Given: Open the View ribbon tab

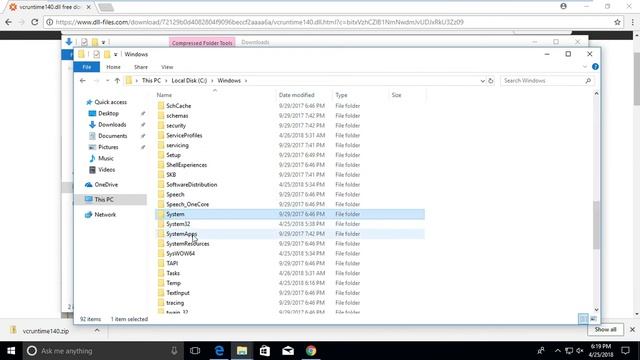Looking at the screenshot, I should 167,67.
